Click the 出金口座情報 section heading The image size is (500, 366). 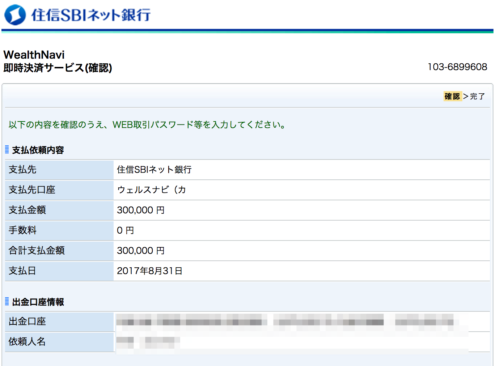pyautogui.click(x=38, y=302)
